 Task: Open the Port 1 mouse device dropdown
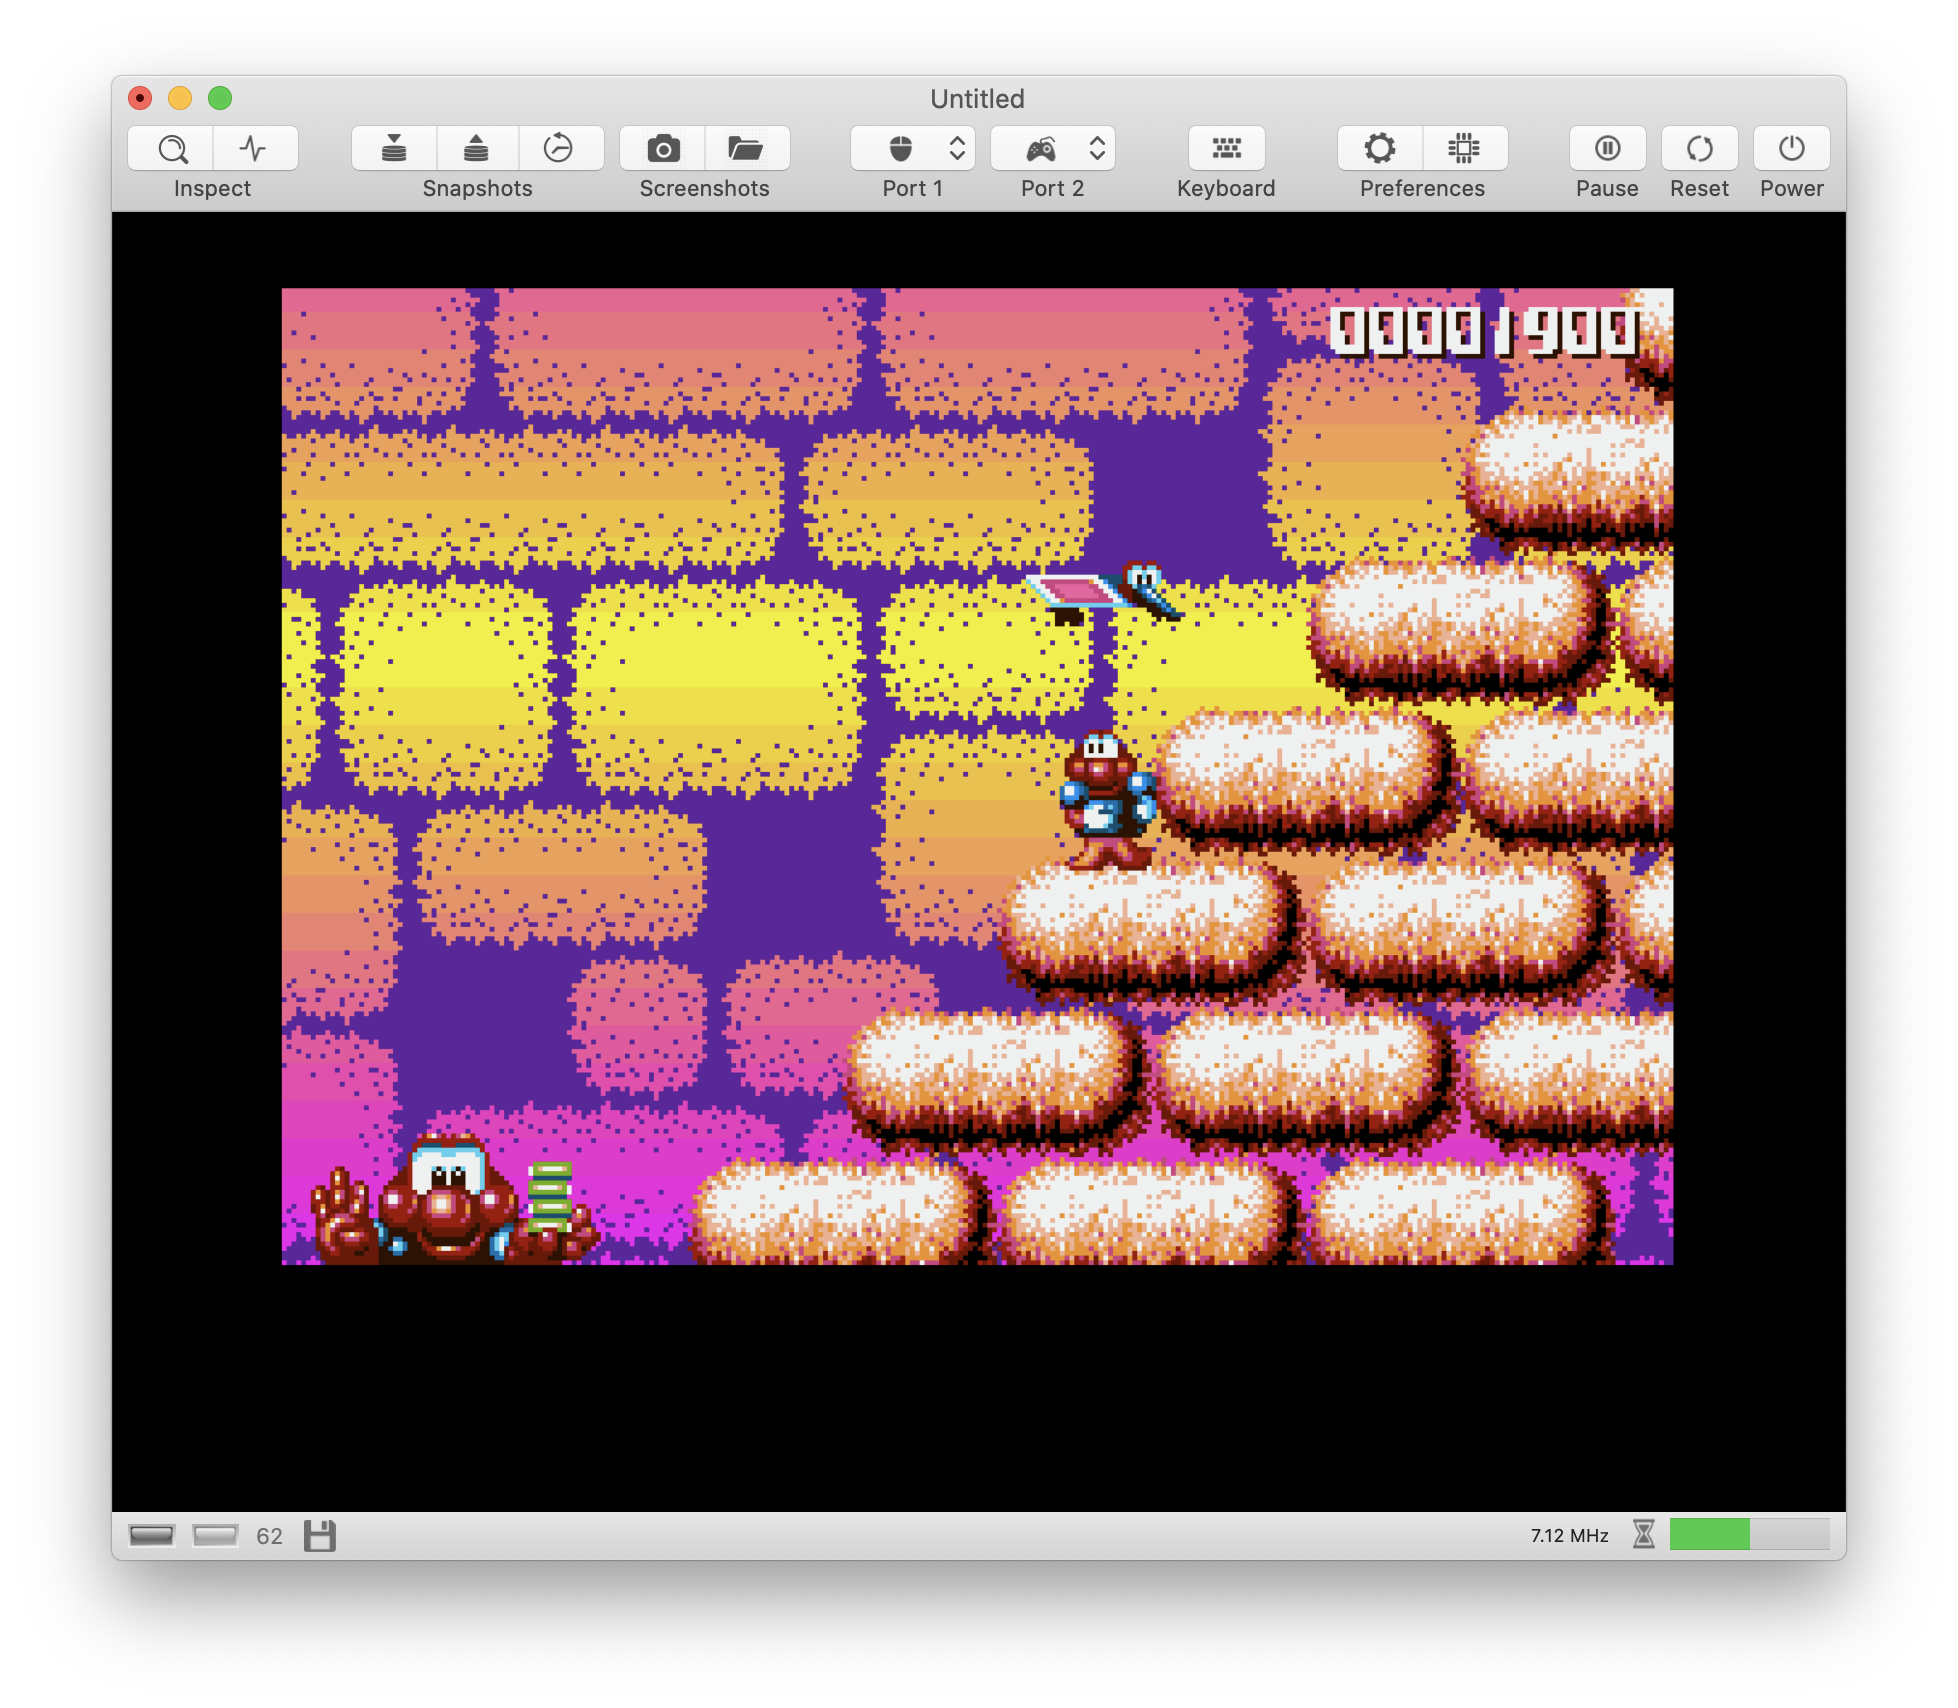913,149
